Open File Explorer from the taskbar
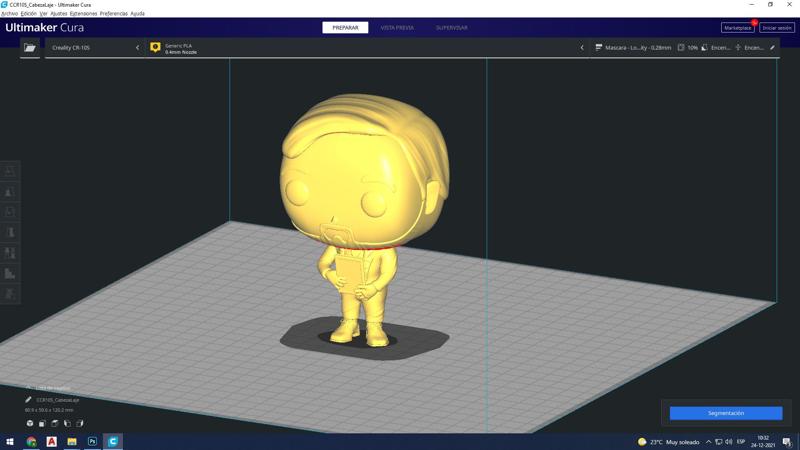Image resolution: width=800 pixels, height=450 pixels. tap(72, 442)
